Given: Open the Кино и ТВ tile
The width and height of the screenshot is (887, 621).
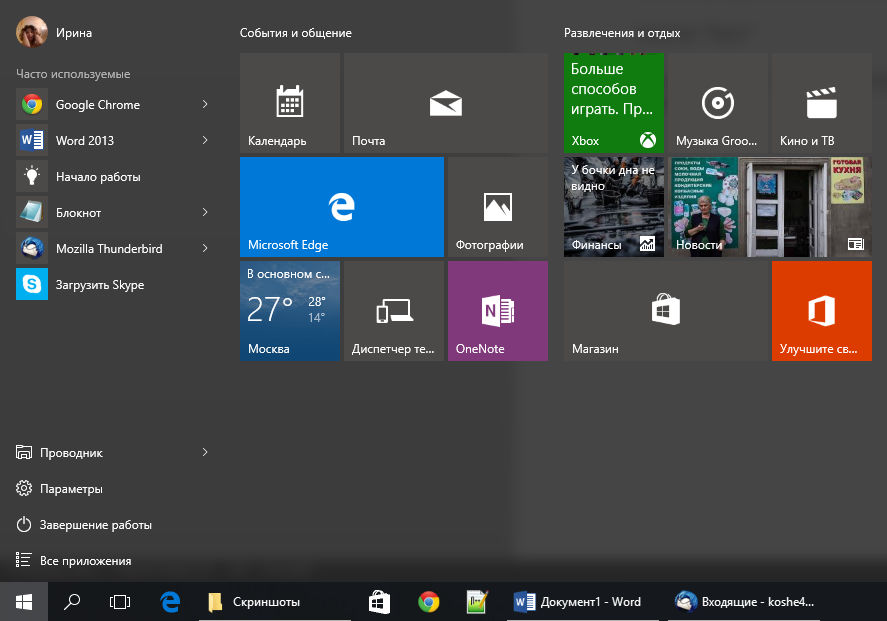Looking at the screenshot, I should 821,103.
